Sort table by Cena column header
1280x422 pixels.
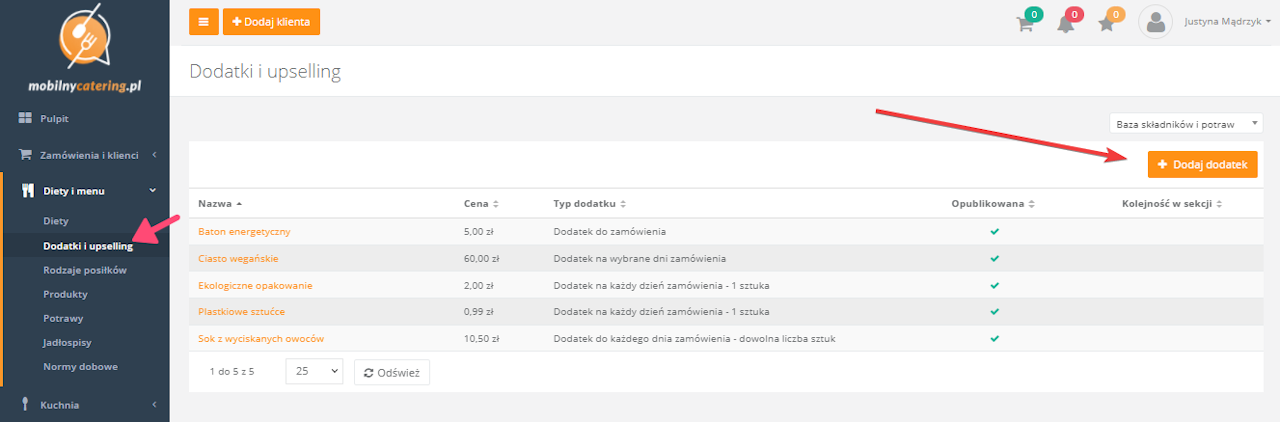coord(480,204)
